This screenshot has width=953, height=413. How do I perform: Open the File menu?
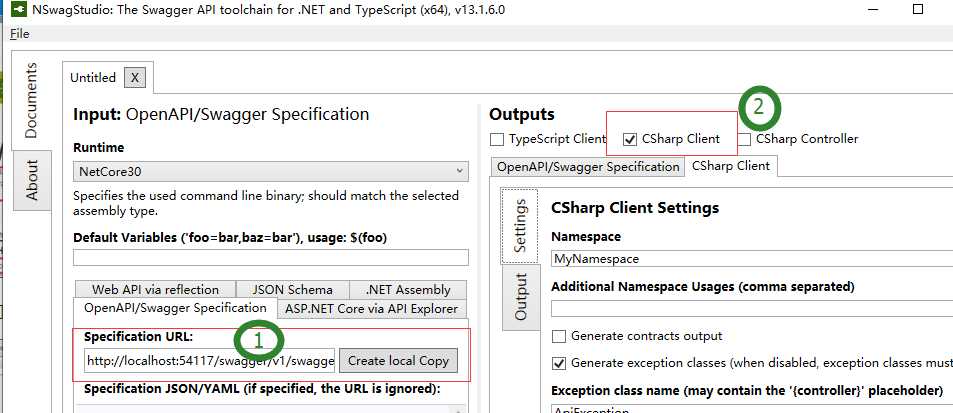19,34
